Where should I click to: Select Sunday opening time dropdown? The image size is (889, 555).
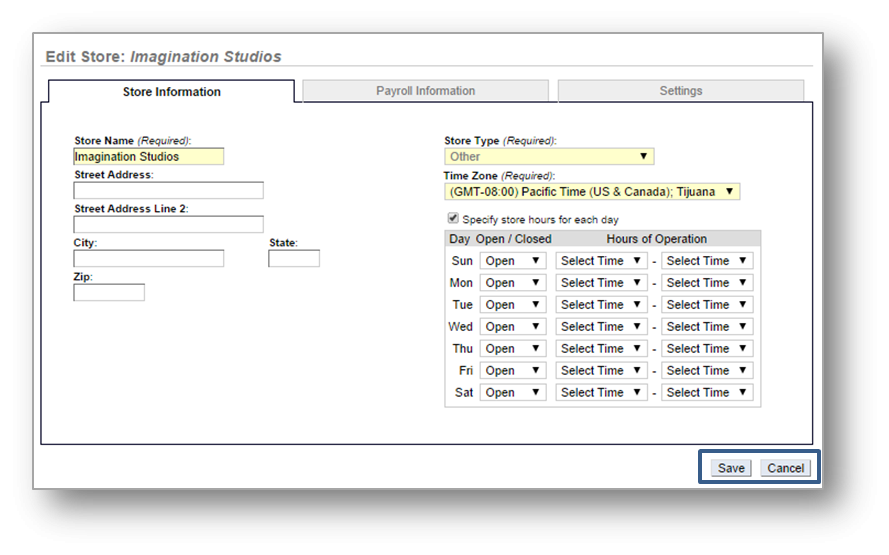click(601, 261)
